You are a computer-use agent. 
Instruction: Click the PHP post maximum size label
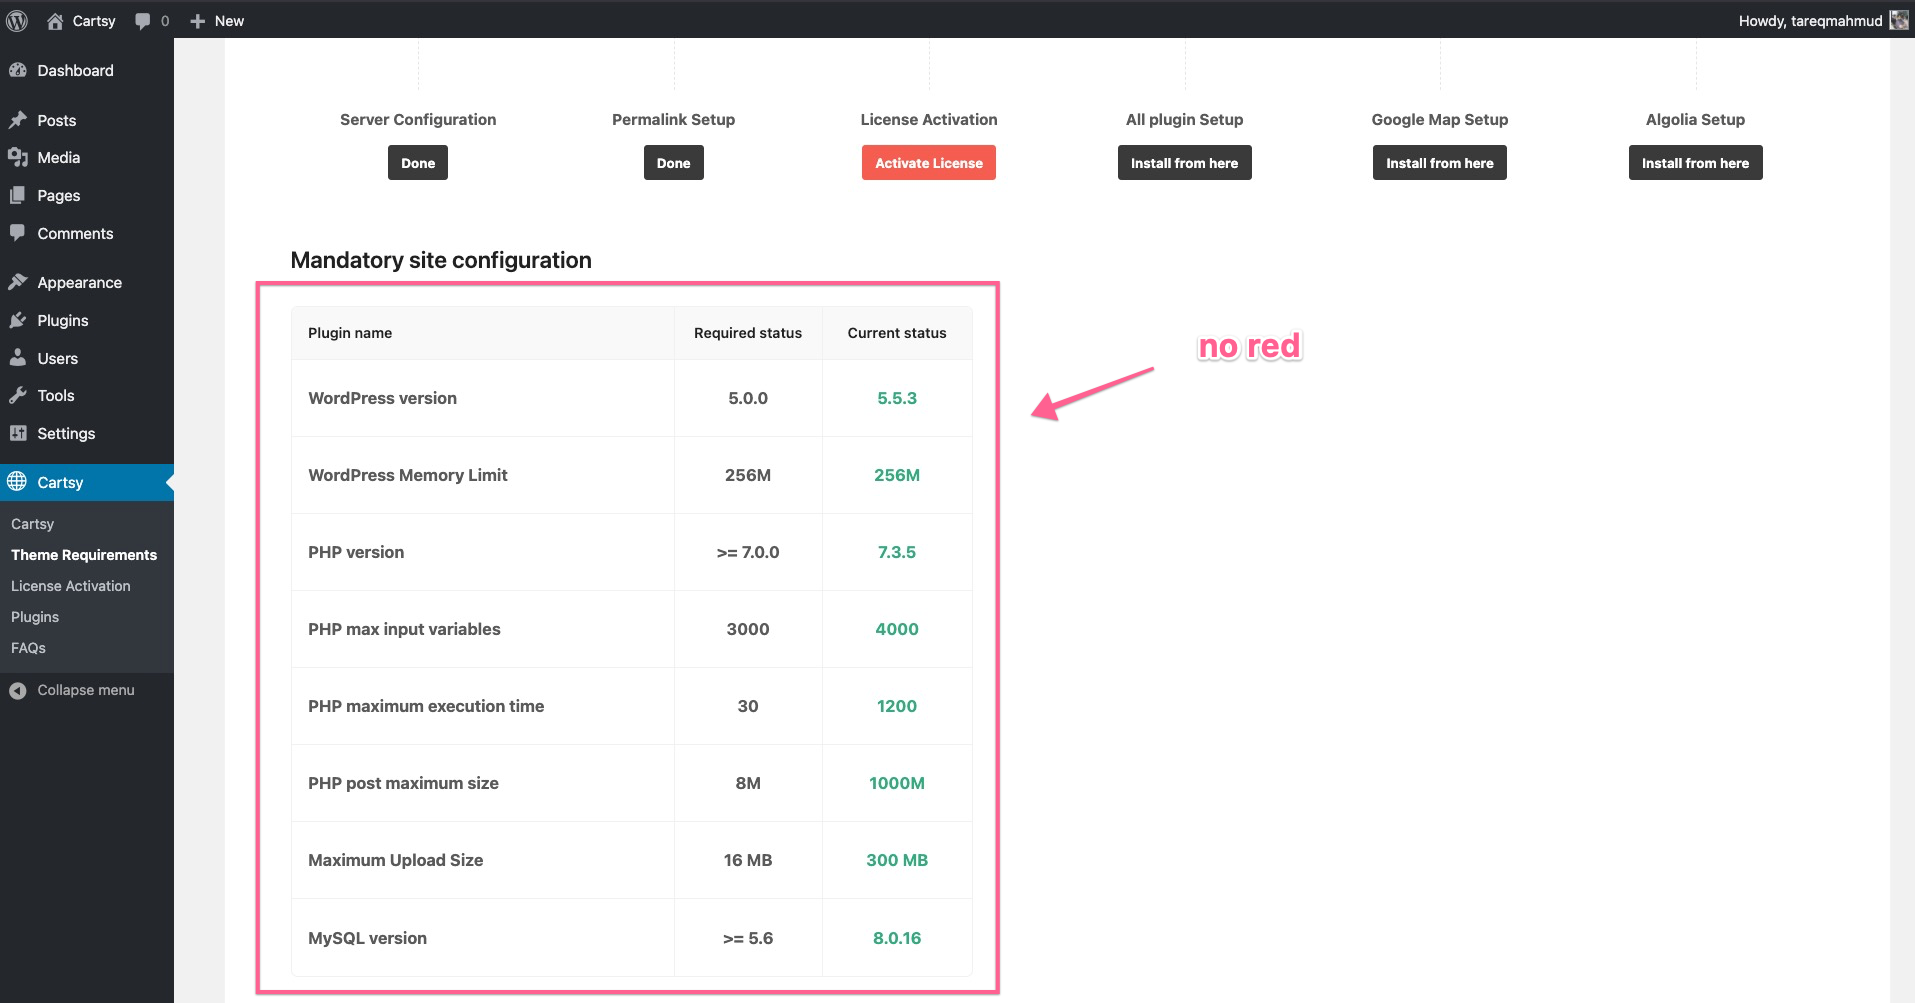403,783
